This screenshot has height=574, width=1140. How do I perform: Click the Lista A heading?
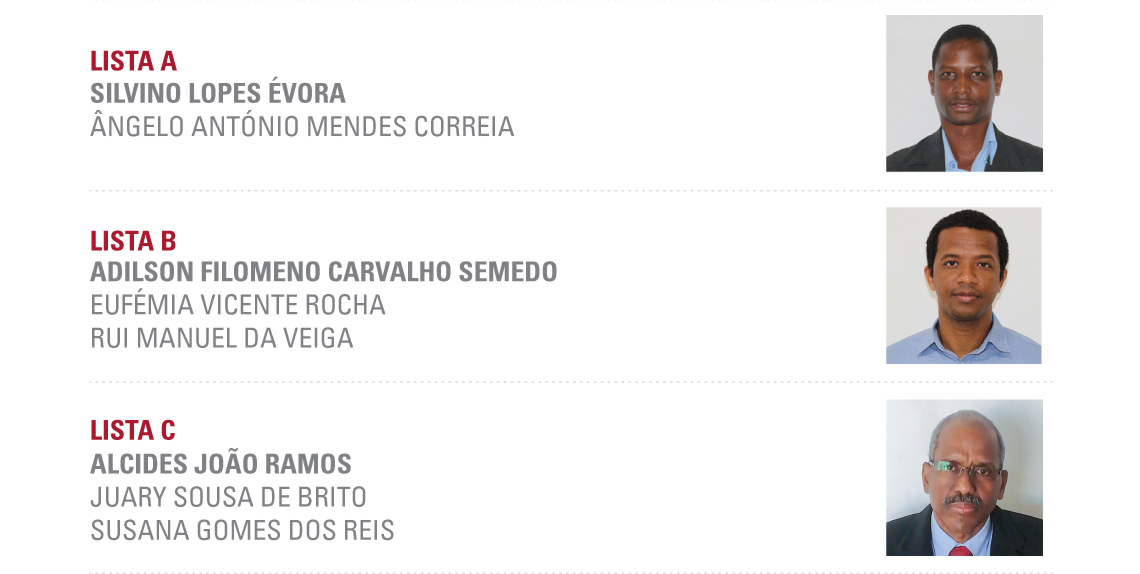[133, 61]
